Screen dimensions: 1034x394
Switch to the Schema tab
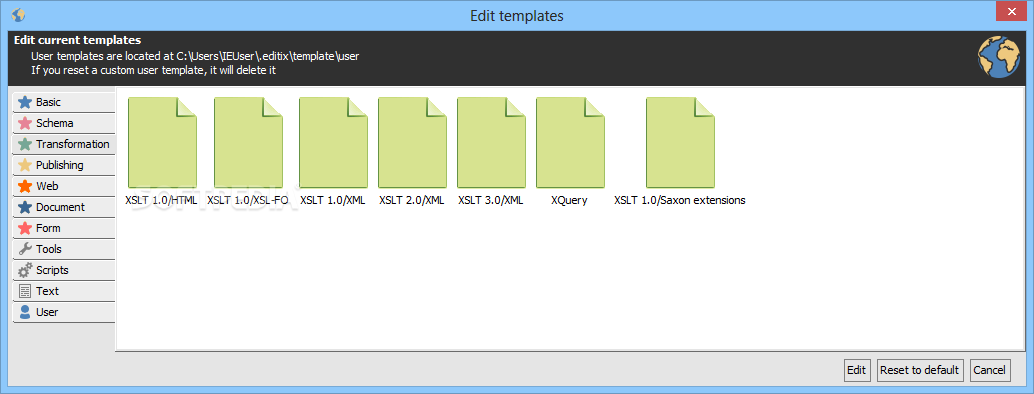click(64, 123)
